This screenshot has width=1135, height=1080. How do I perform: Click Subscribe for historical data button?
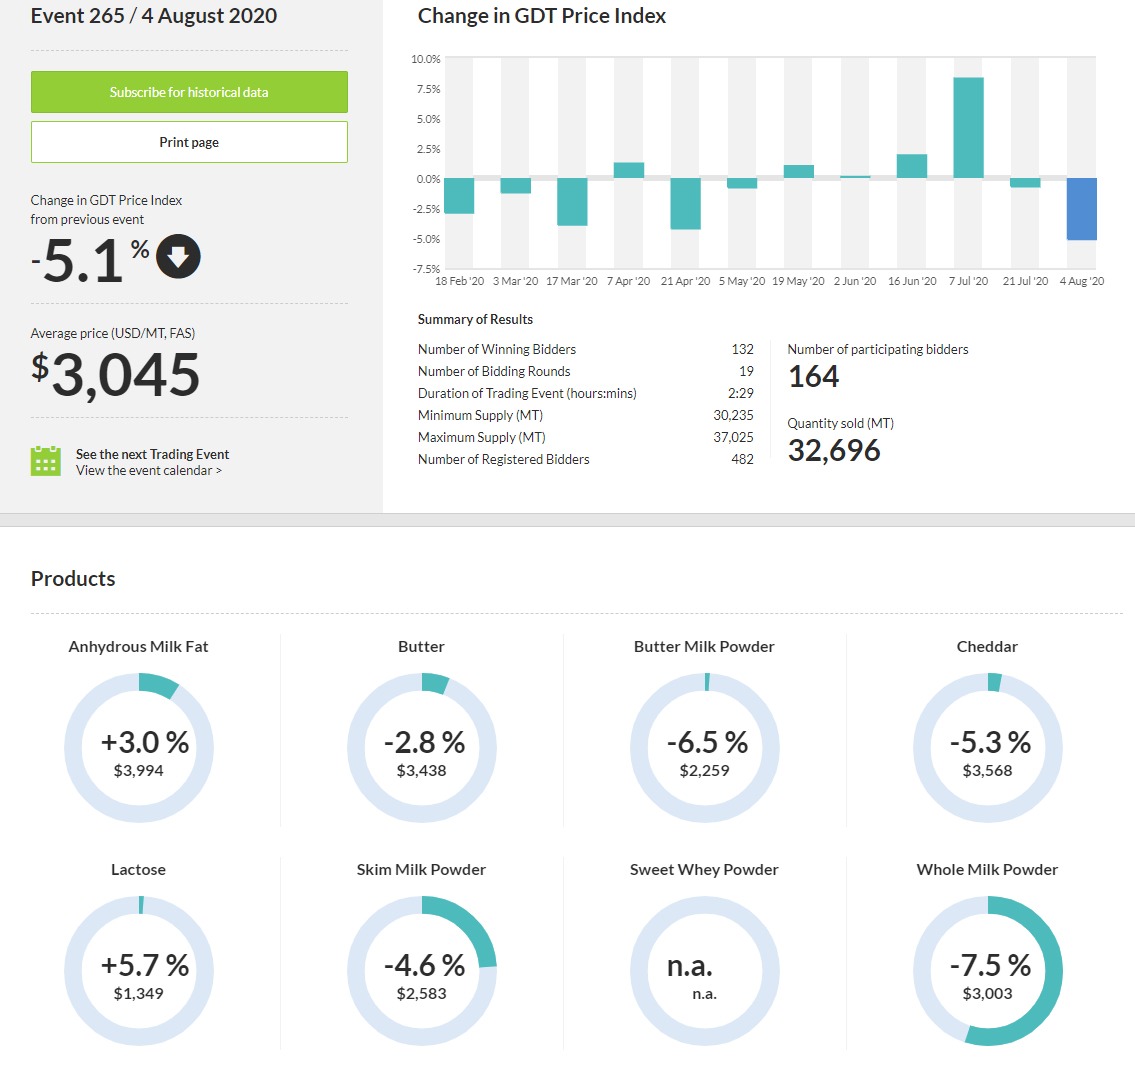[189, 92]
